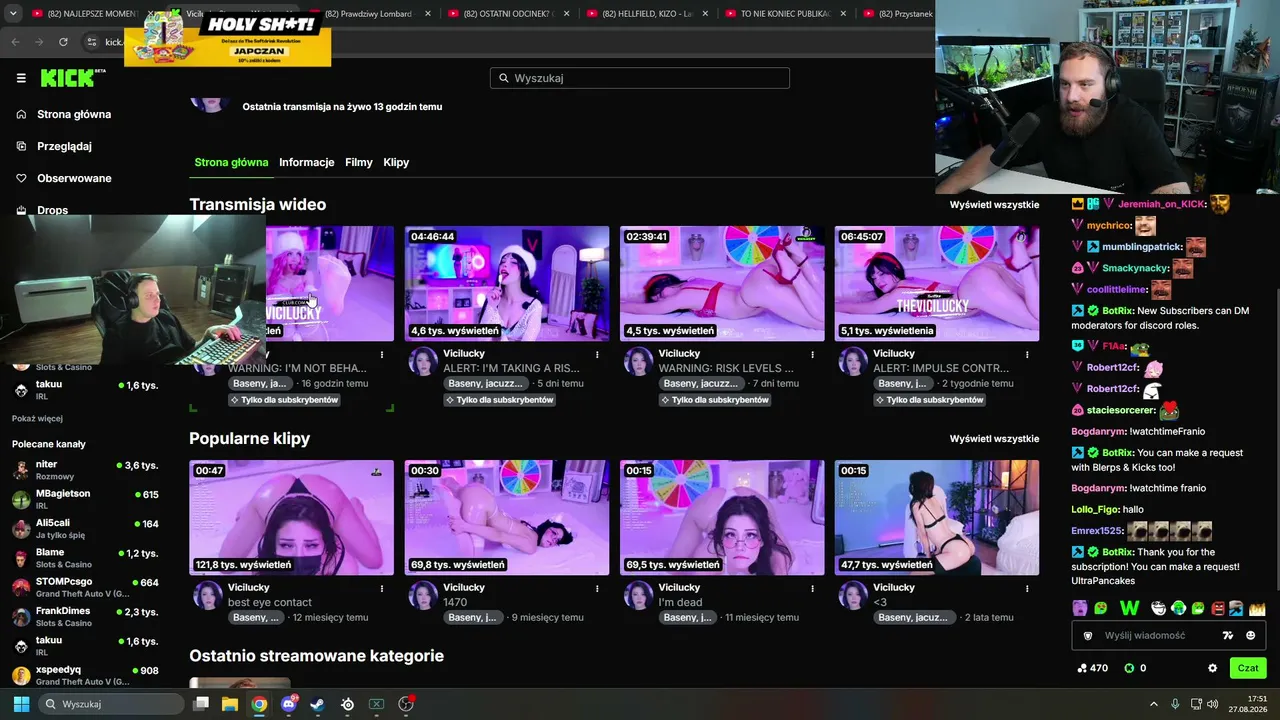Open the 02:39:41 video thumbnail

pyautogui.click(x=722, y=284)
